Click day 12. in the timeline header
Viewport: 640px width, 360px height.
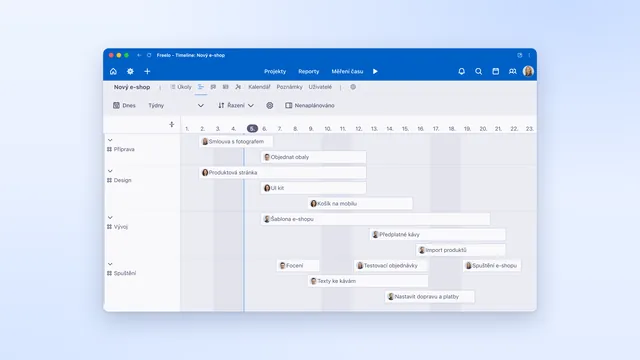[358, 129]
